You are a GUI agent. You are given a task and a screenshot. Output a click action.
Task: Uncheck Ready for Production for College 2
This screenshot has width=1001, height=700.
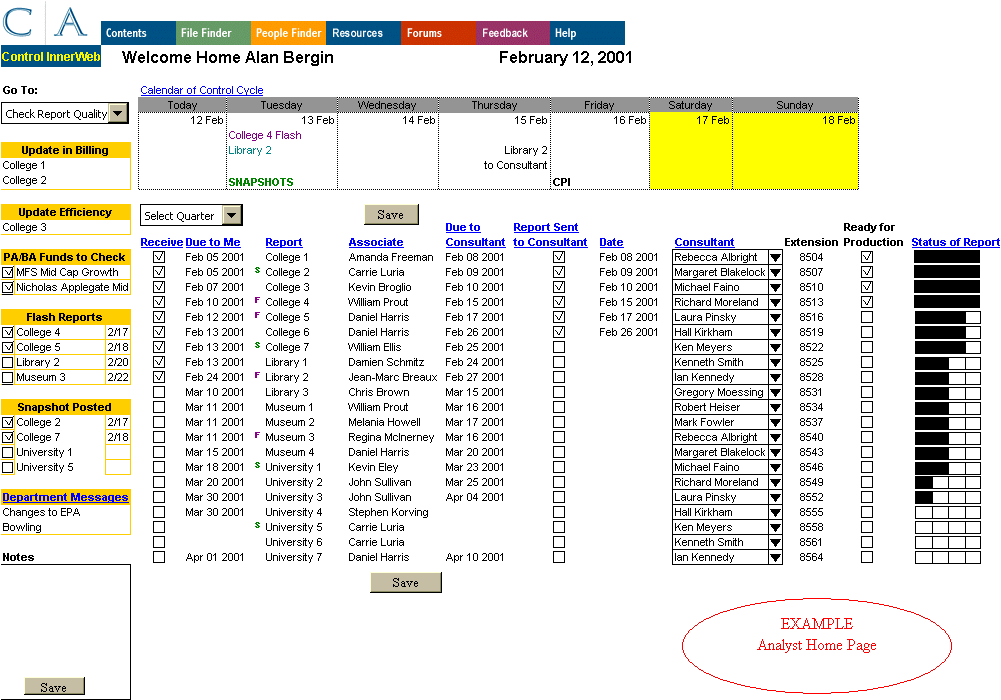pyautogui.click(x=866, y=272)
